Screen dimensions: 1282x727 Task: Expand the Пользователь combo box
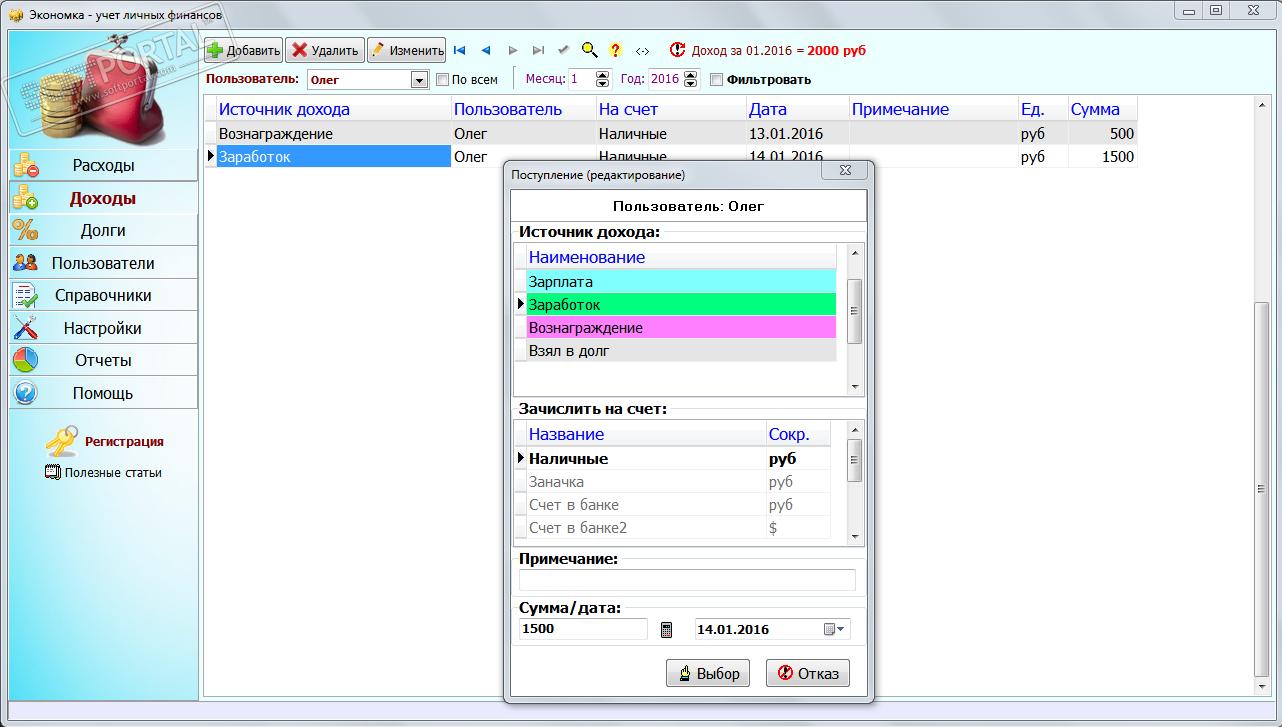420,80
